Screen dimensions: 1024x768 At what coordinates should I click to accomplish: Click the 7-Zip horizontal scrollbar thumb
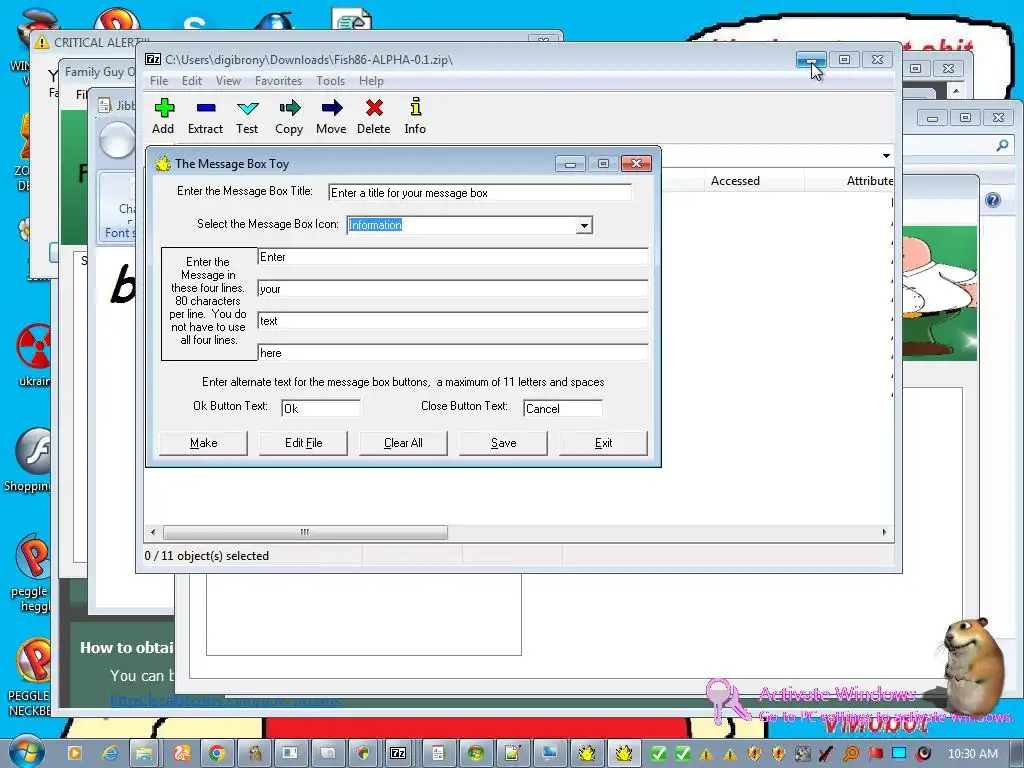coord(305,532)
